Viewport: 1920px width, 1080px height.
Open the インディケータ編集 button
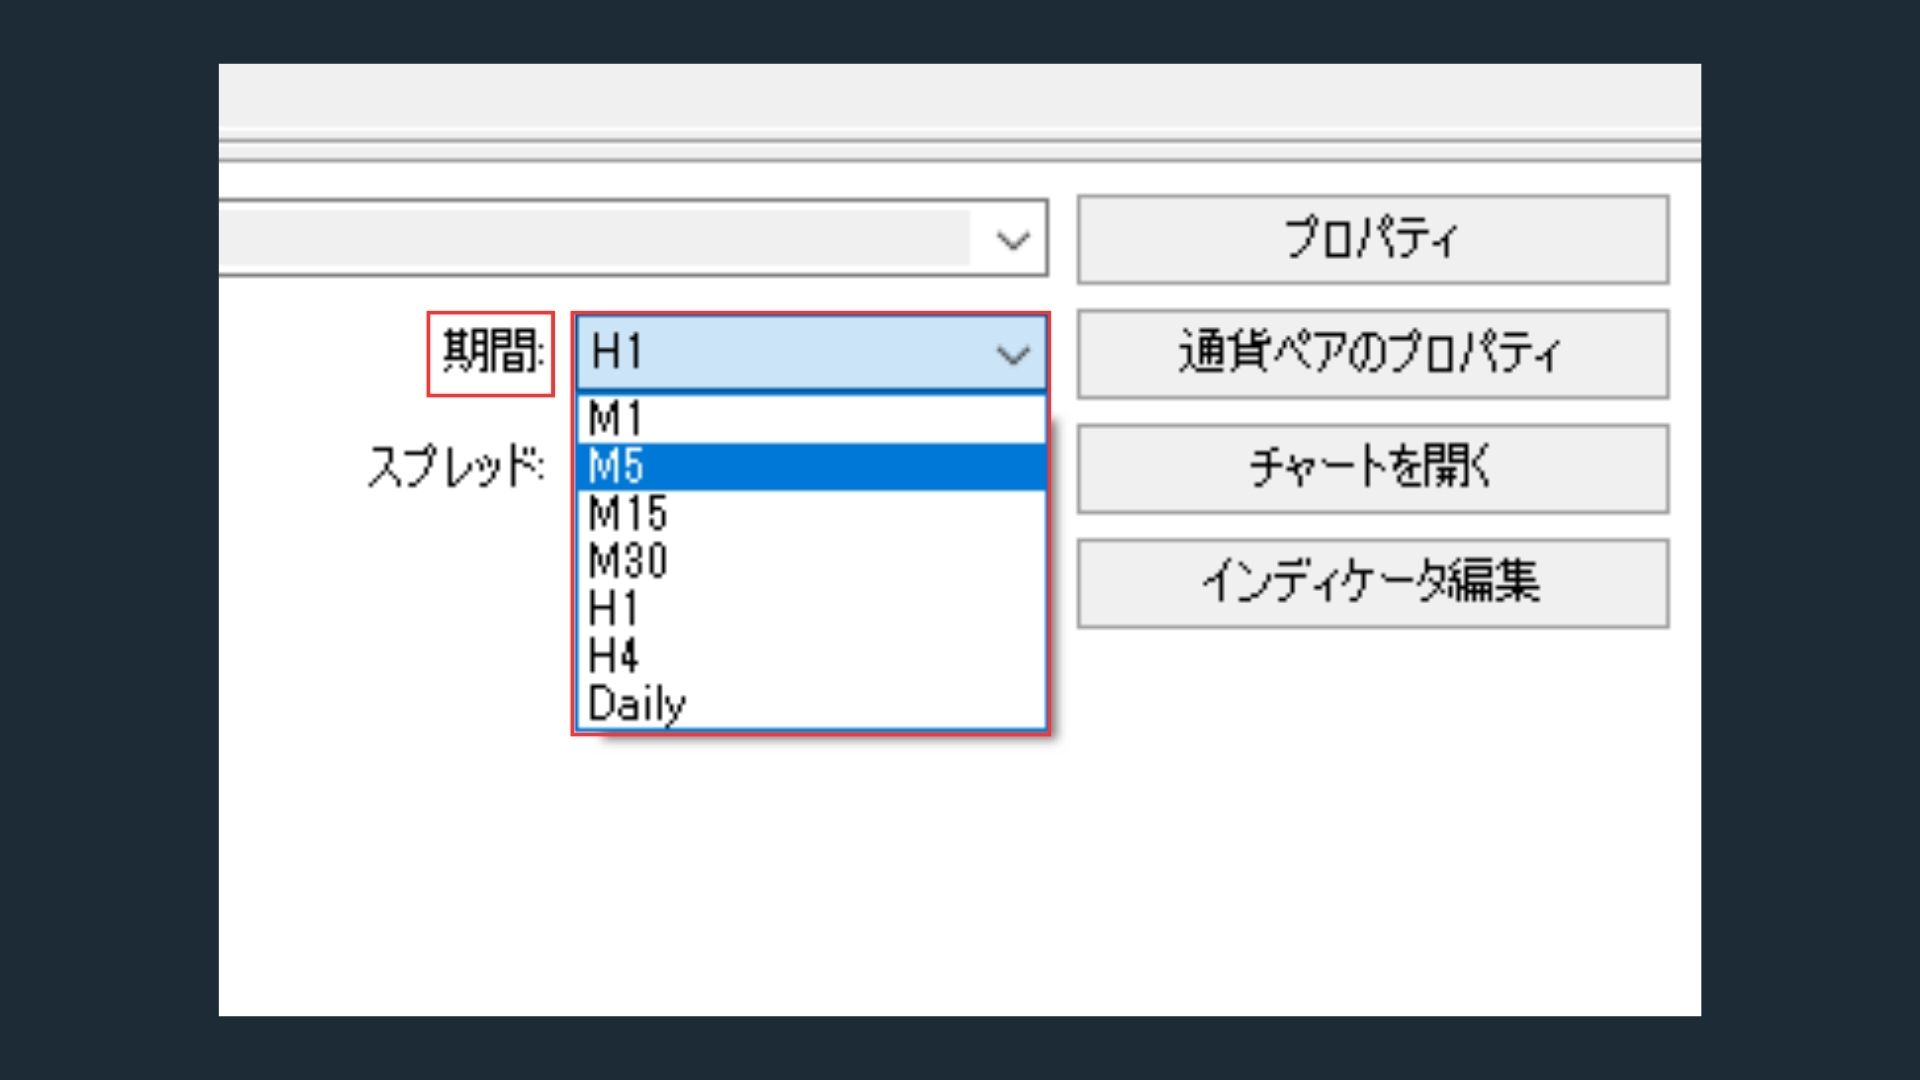[1373, 584]
